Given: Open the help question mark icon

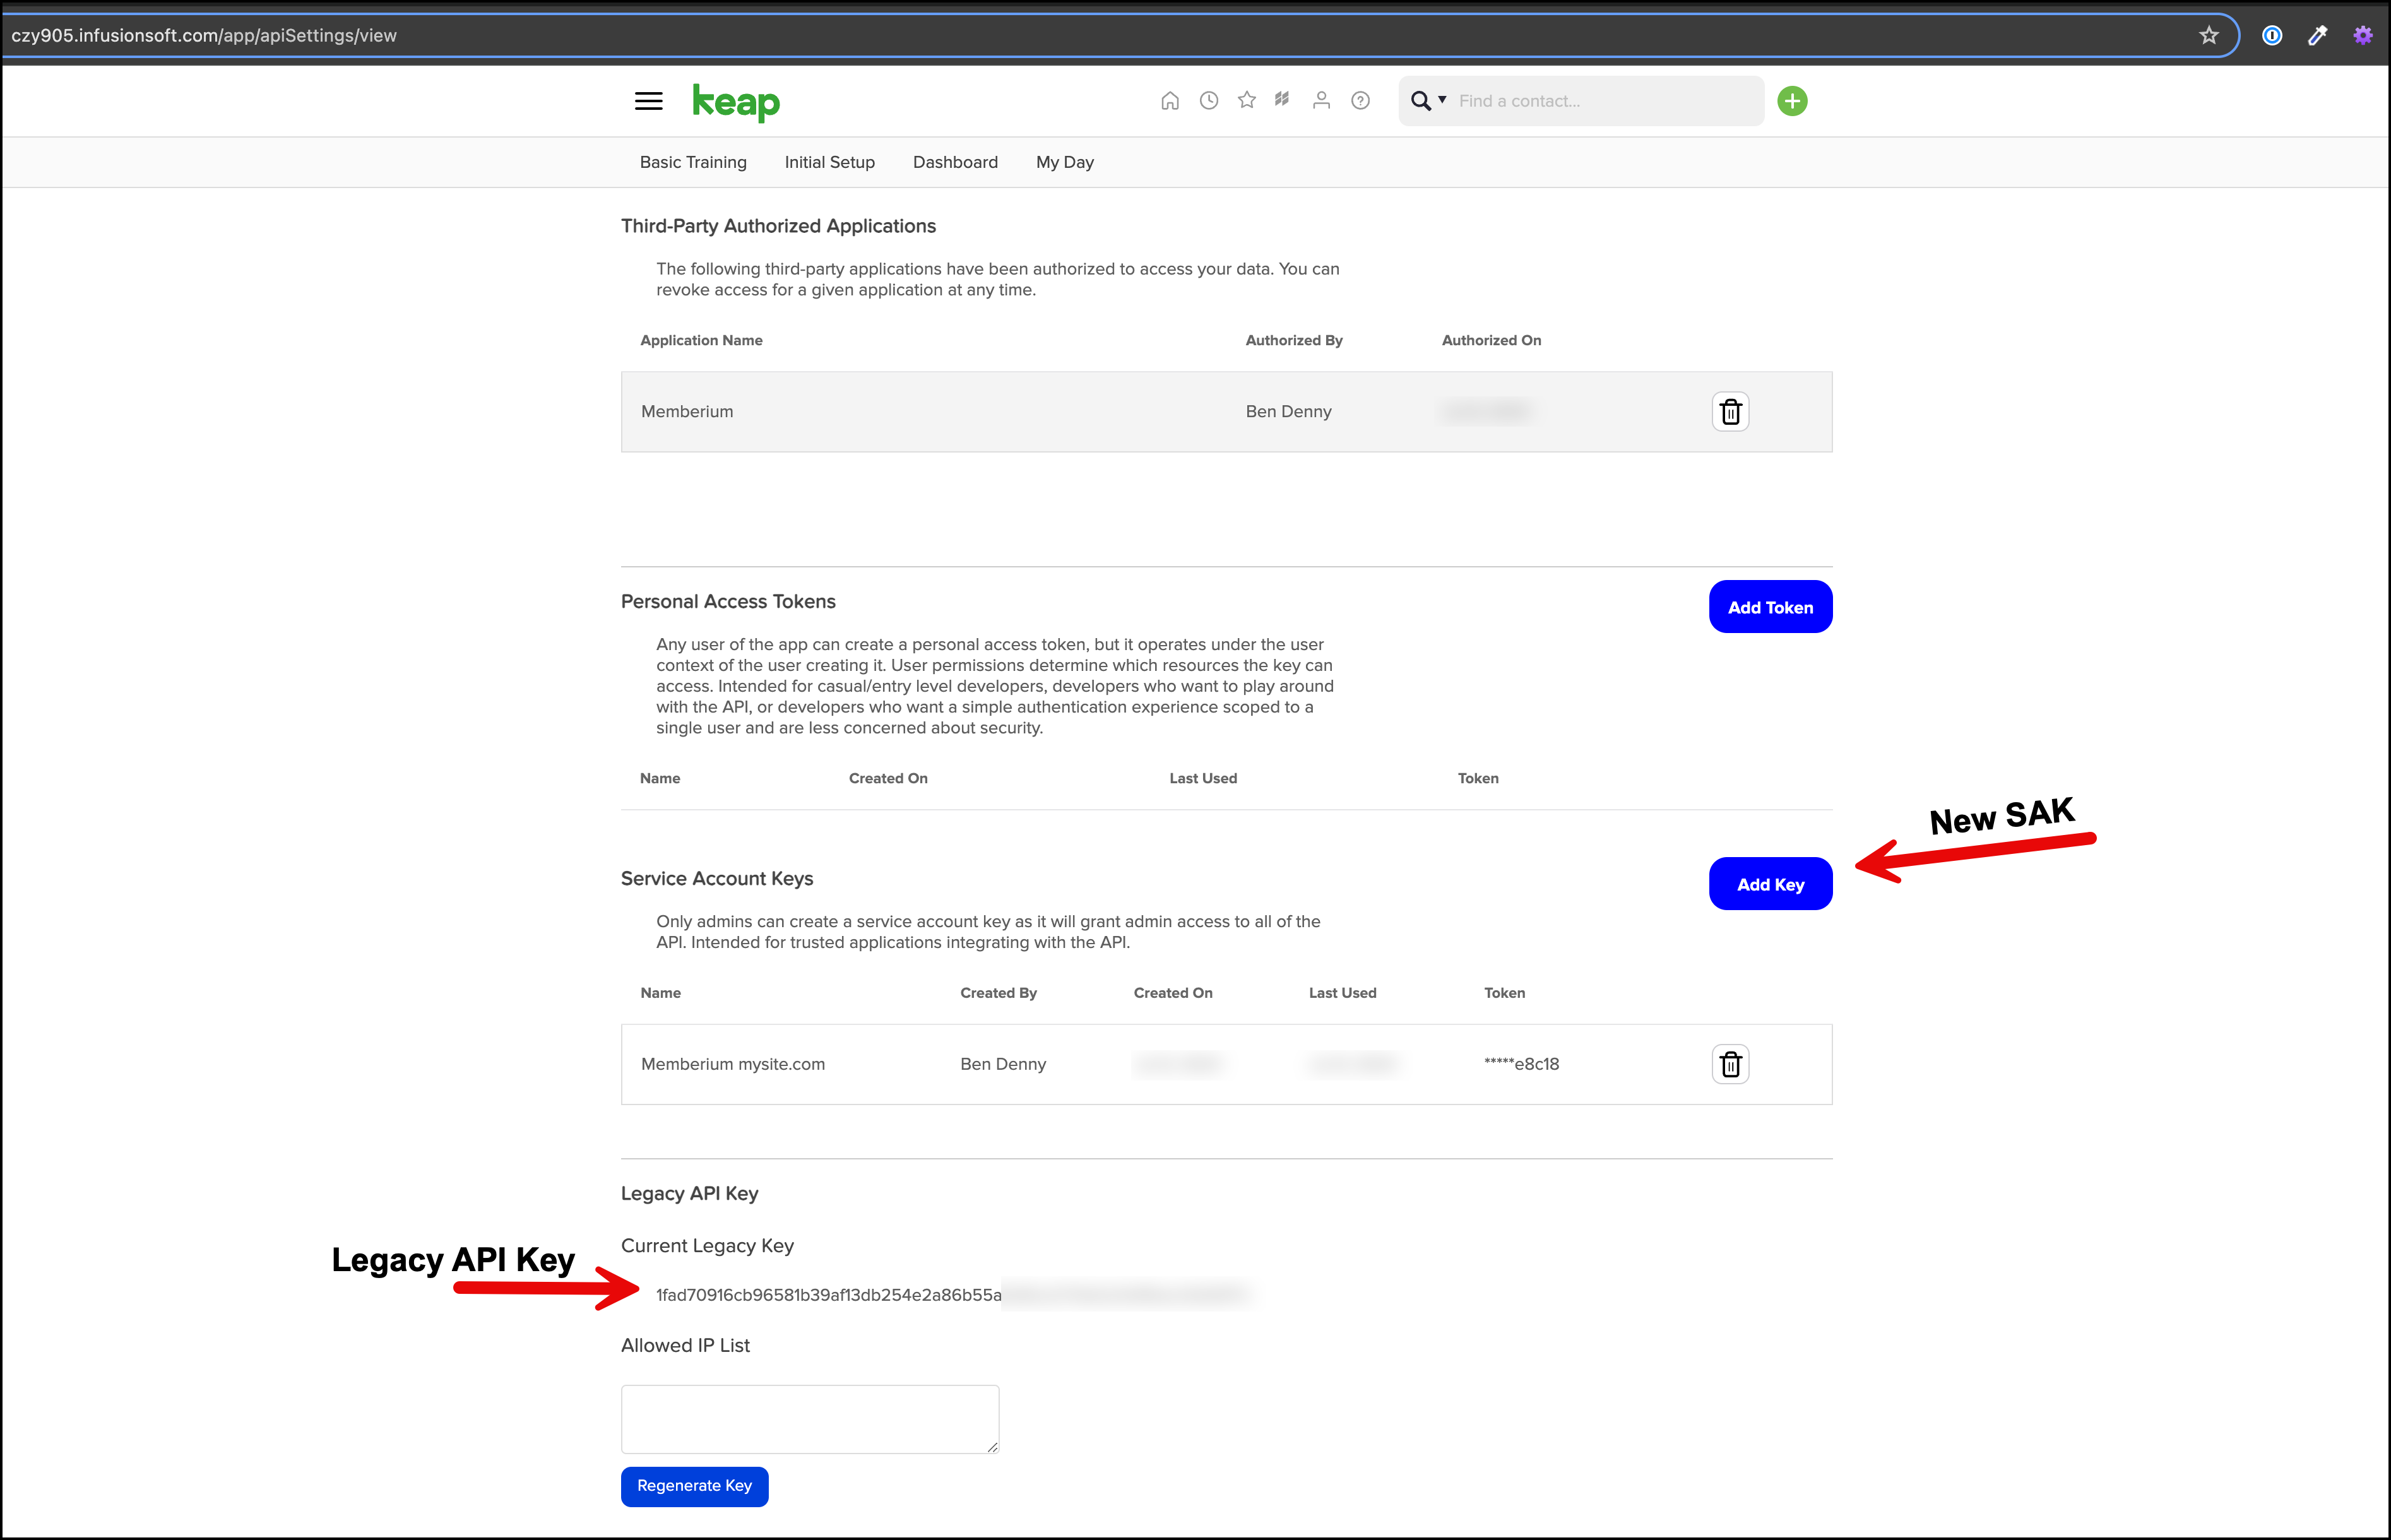Looking at the screenshot, I should point(1360,101).
